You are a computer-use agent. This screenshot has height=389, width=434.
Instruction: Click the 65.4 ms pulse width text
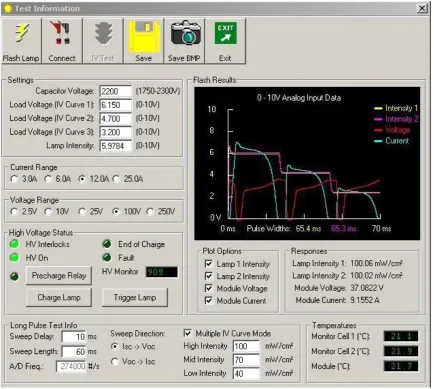click(x=308, y=229)
